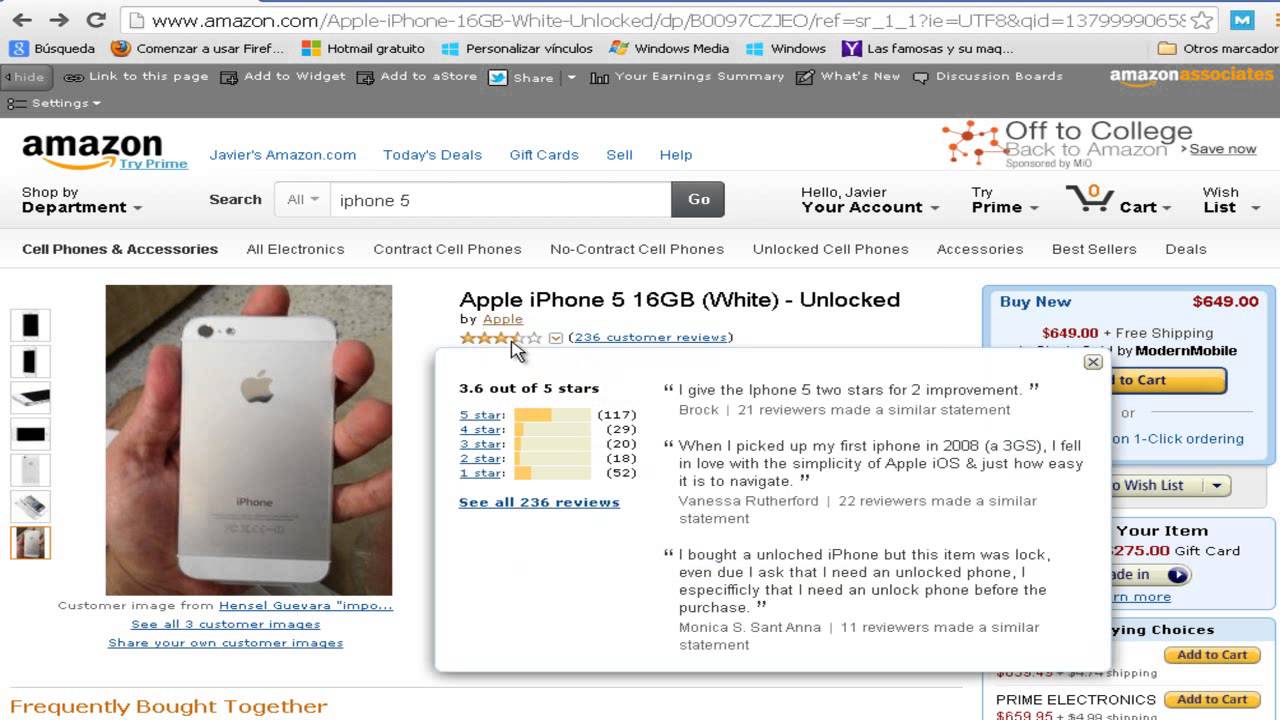Hide the Associates toolbar
This screenshot has height=720, width=1280.
pos(24,77)
